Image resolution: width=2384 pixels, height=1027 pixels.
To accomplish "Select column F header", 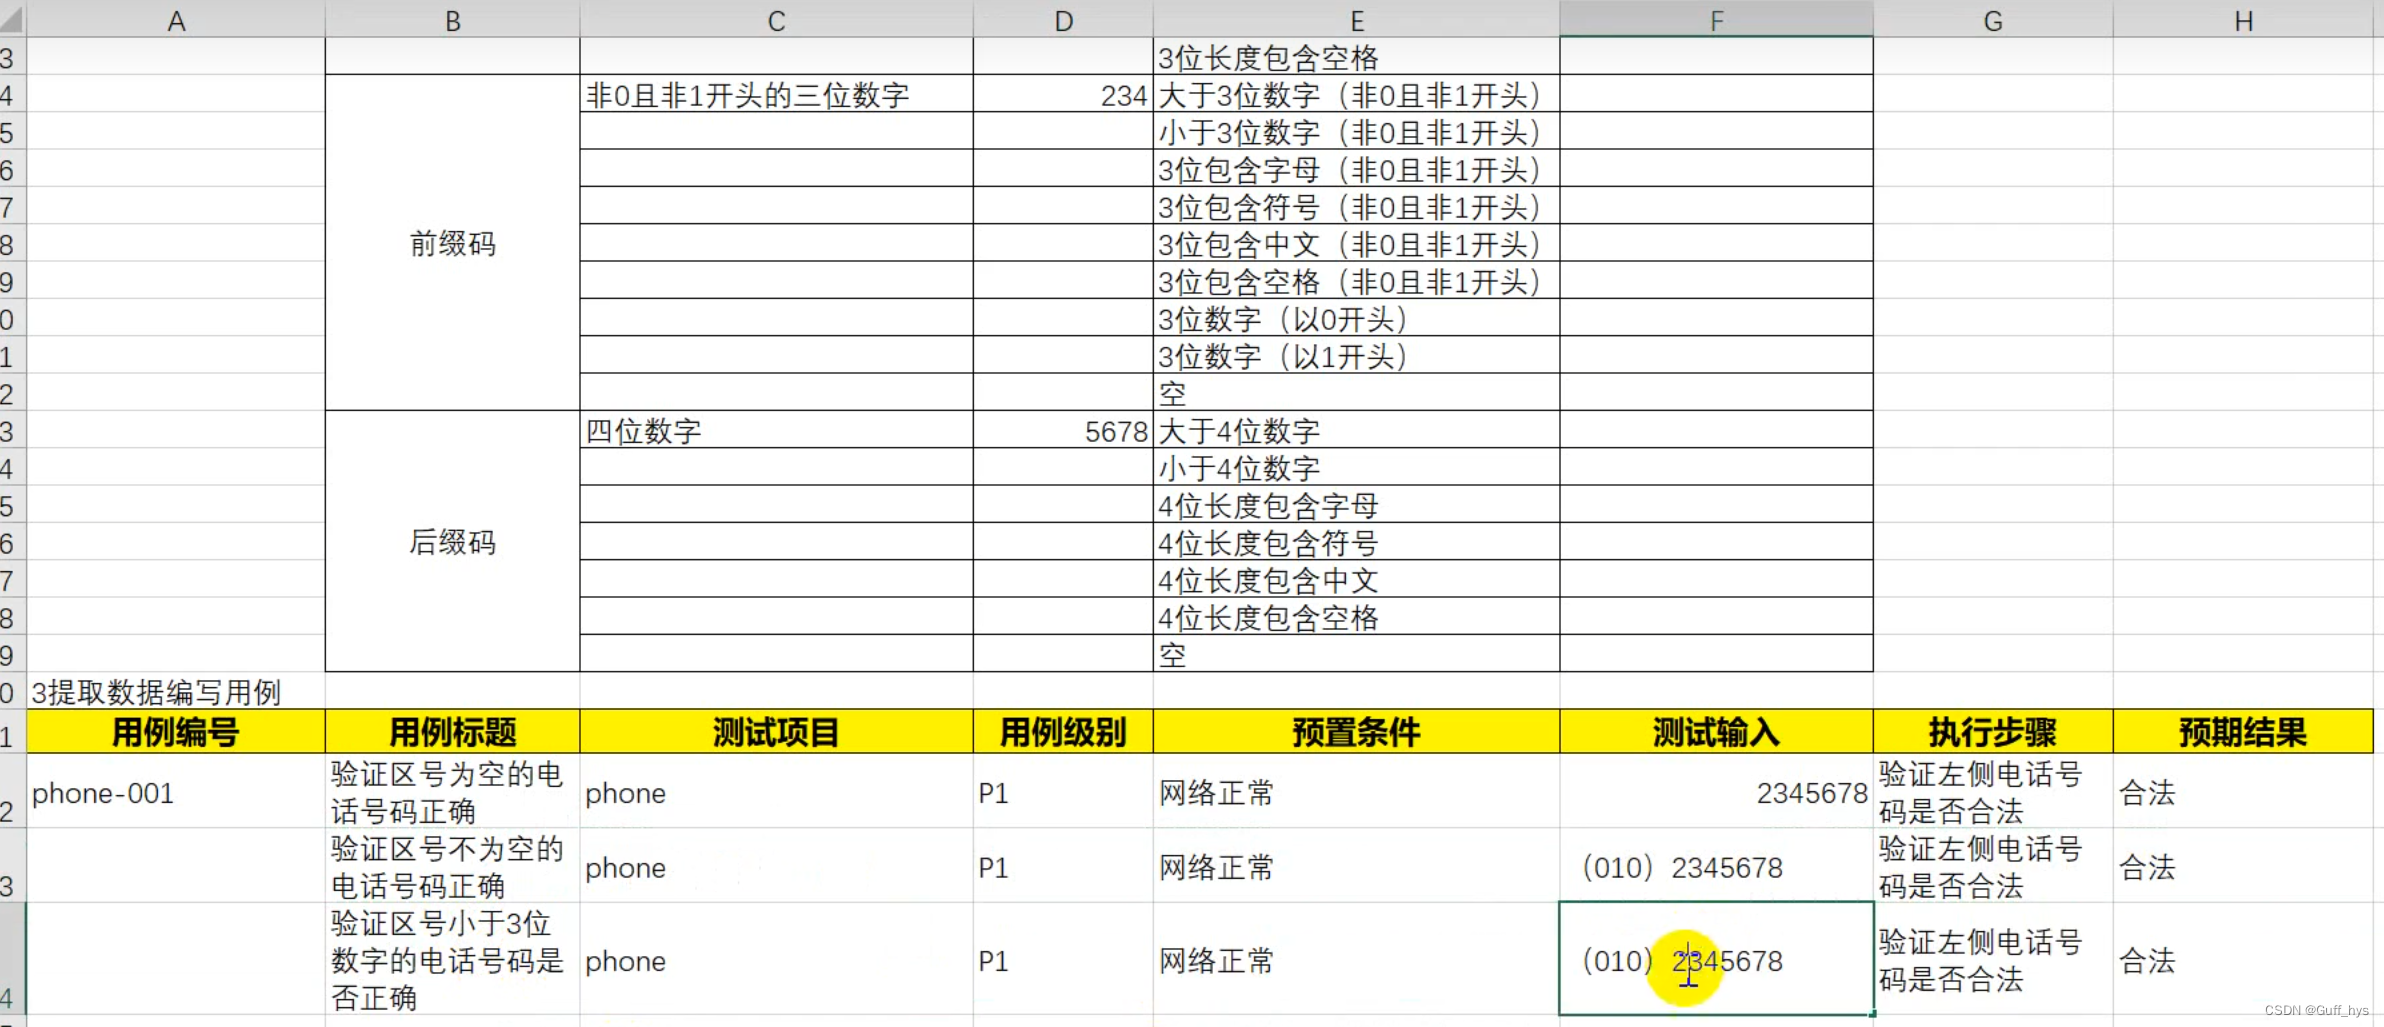I will point(1716,20).
